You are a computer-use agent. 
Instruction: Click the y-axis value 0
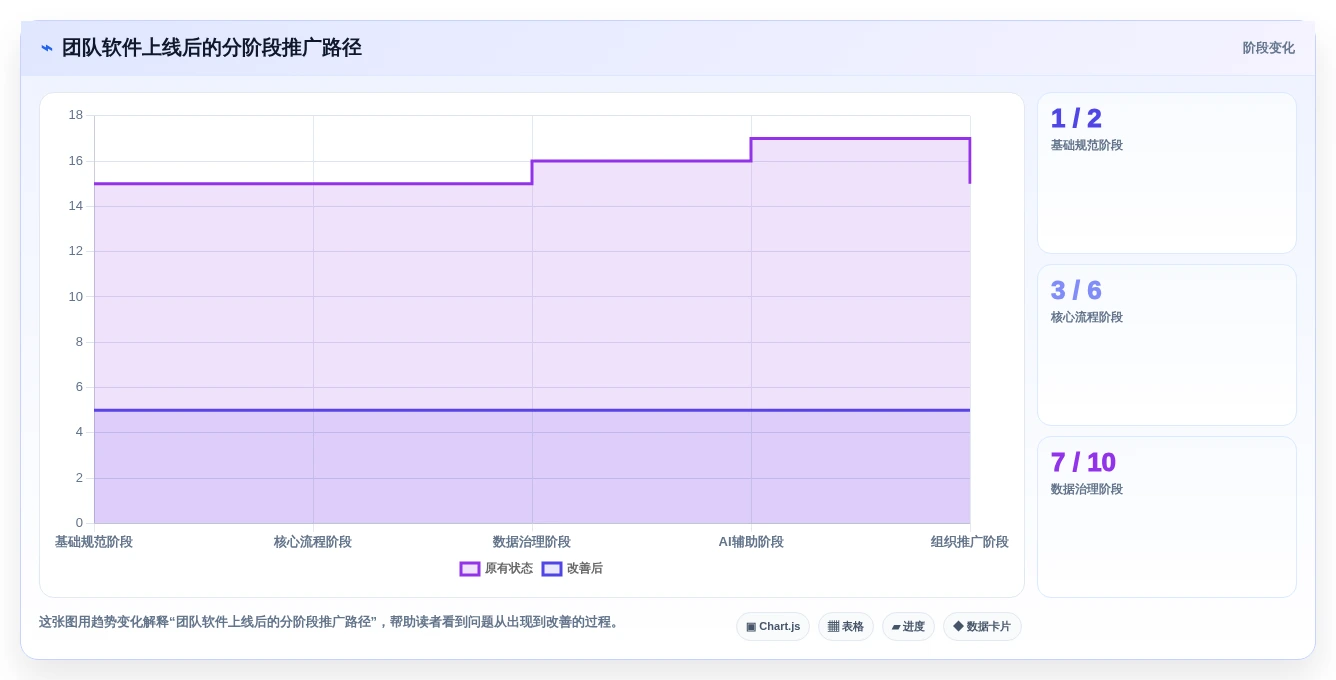[x=80, y=523]
